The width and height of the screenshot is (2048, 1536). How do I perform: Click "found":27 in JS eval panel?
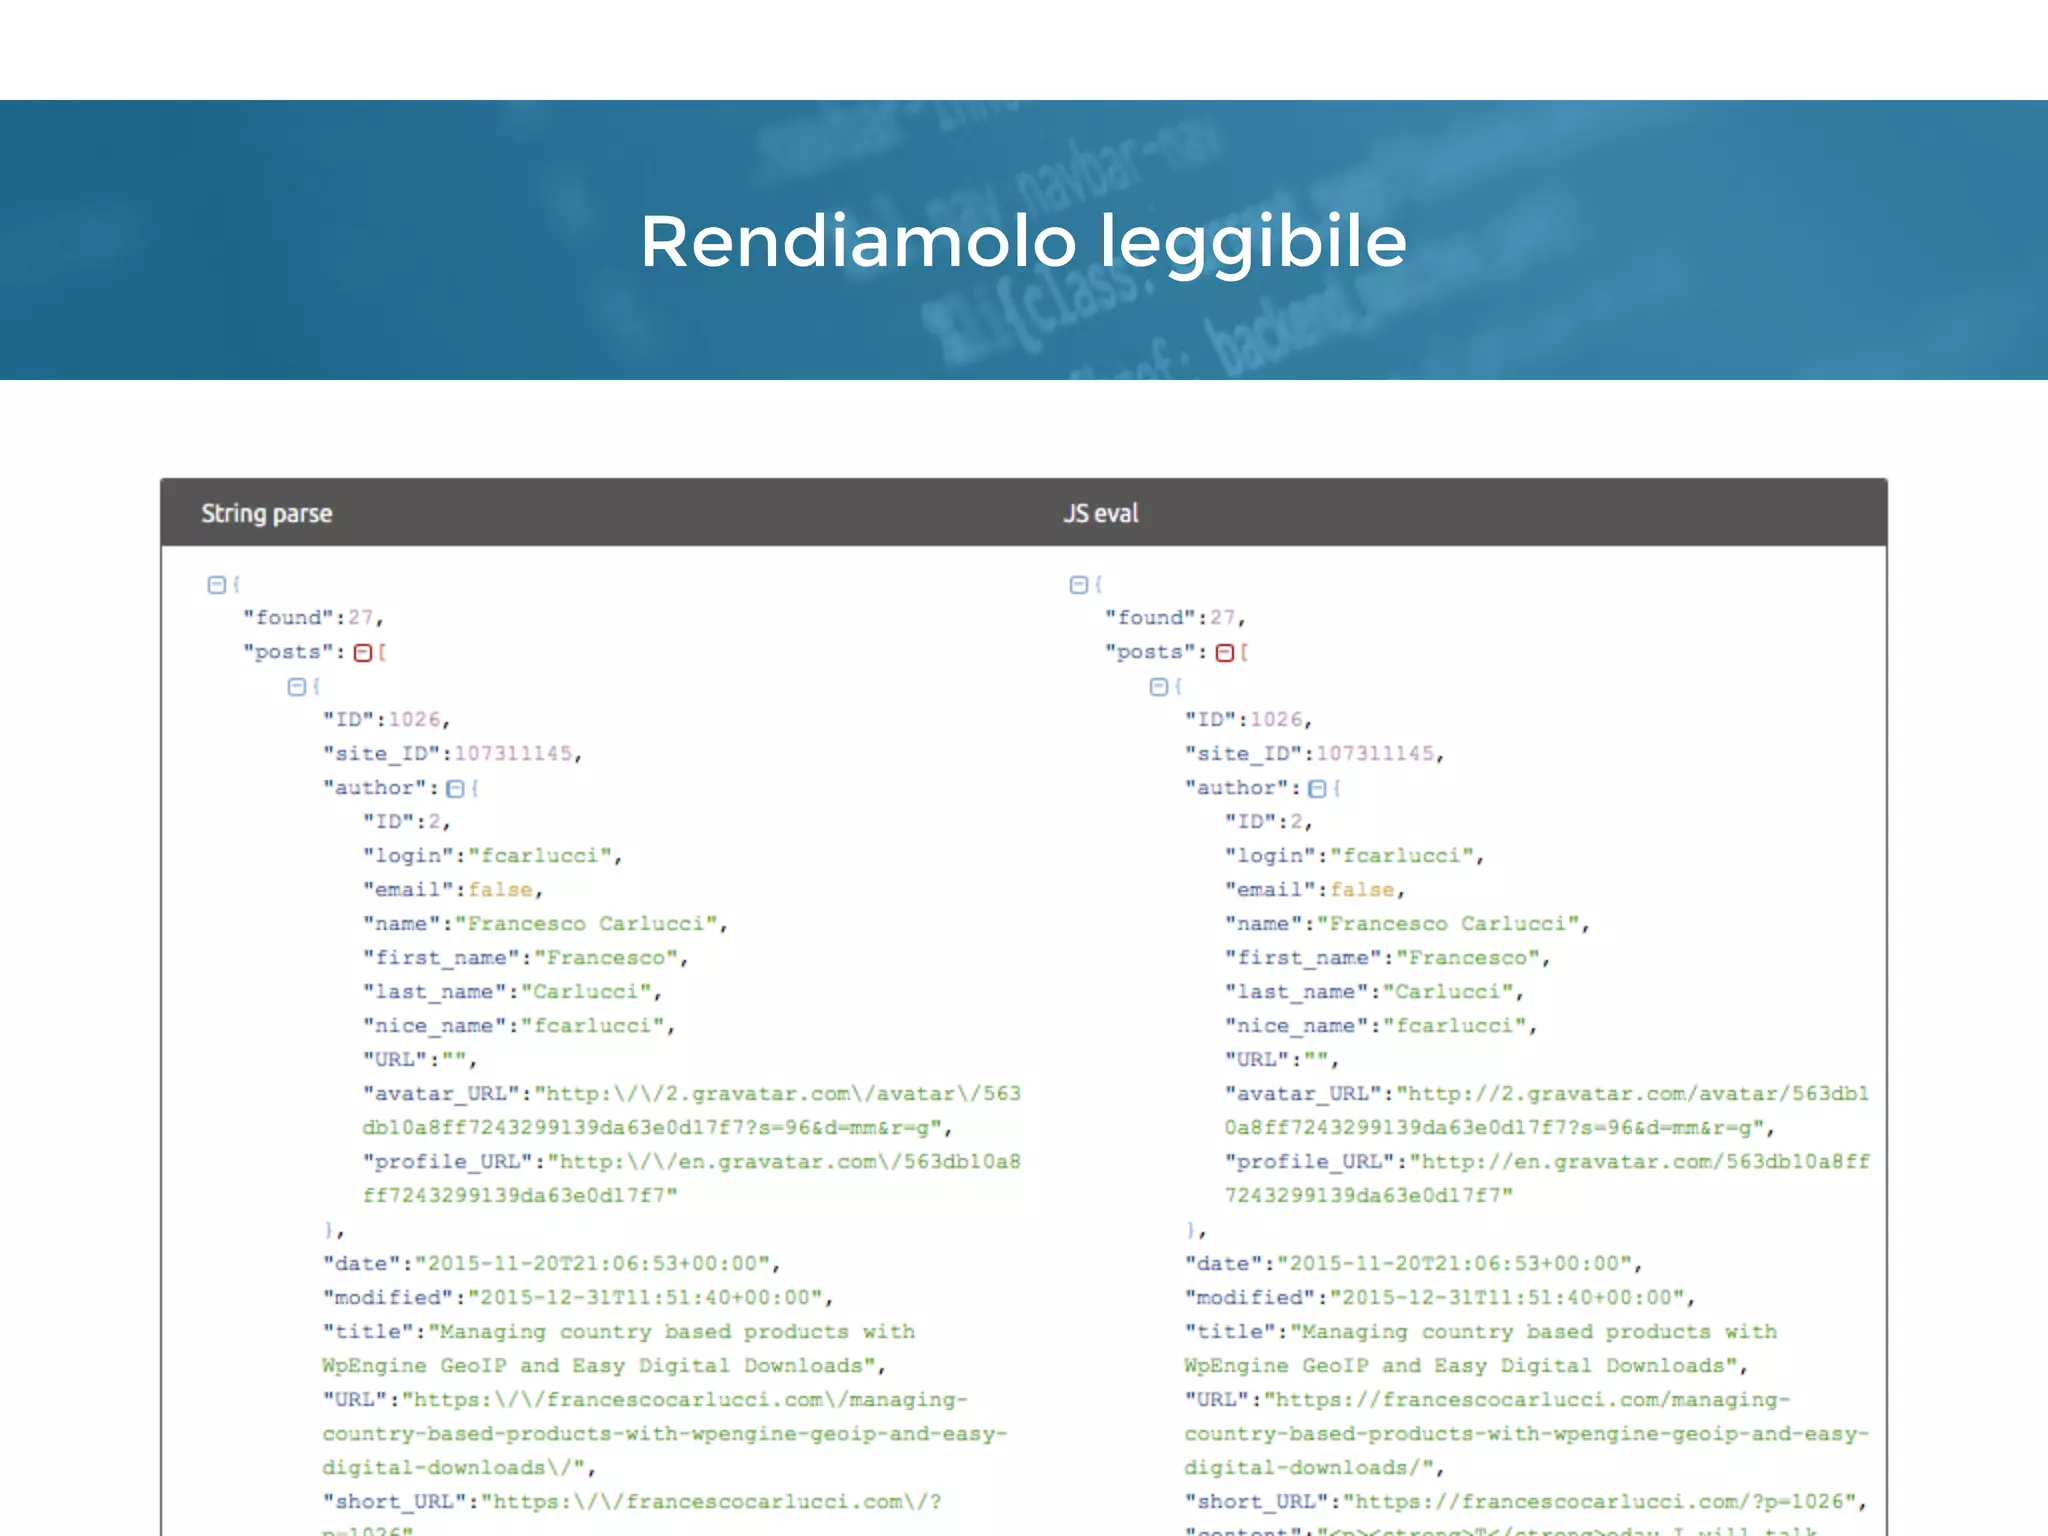[x=1175, y=618]
